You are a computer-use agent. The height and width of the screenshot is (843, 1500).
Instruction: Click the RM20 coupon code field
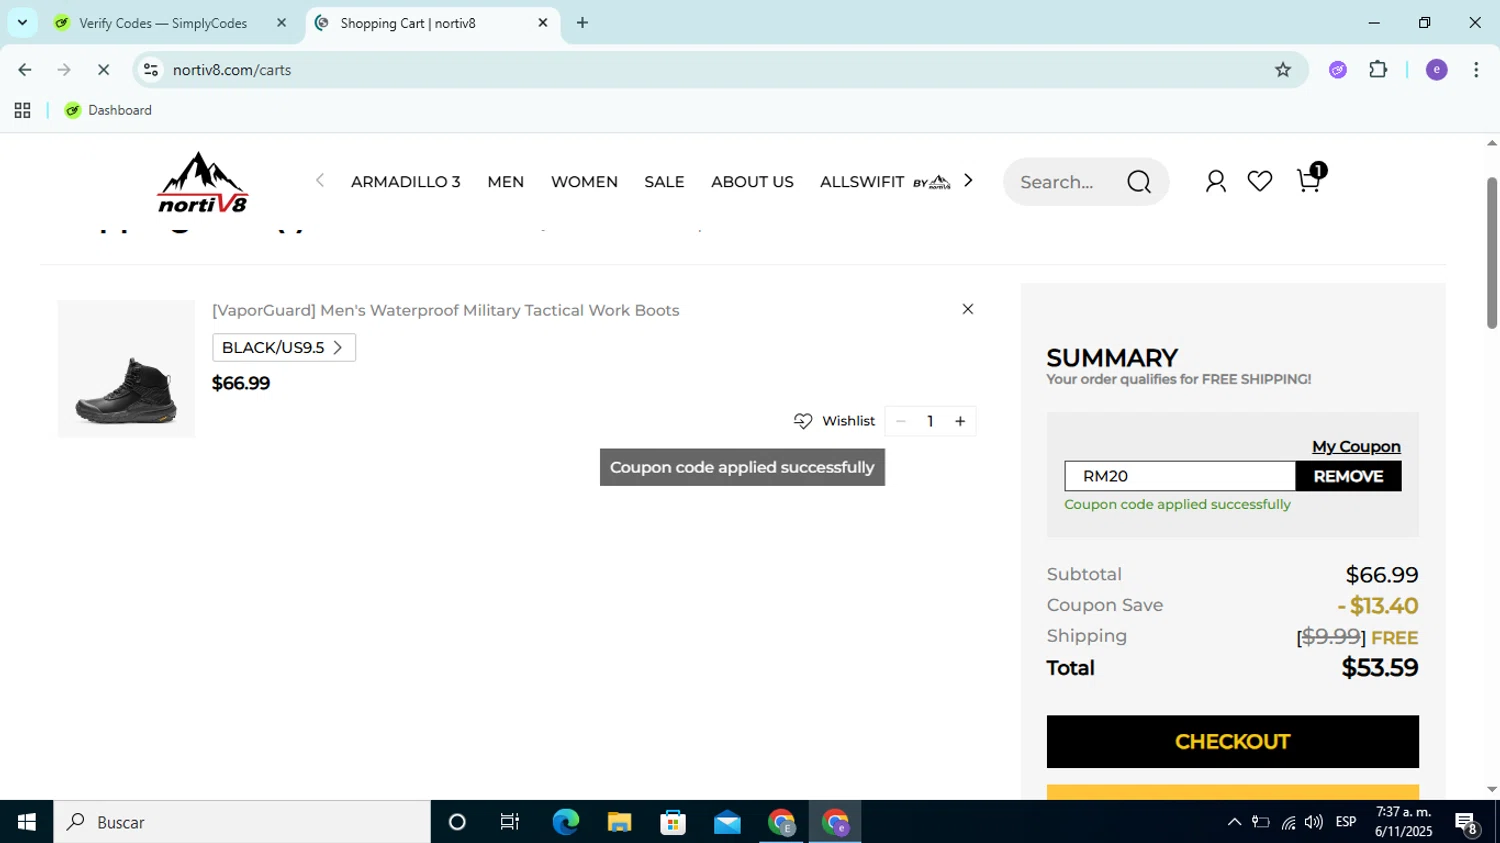click(1180, 476)
